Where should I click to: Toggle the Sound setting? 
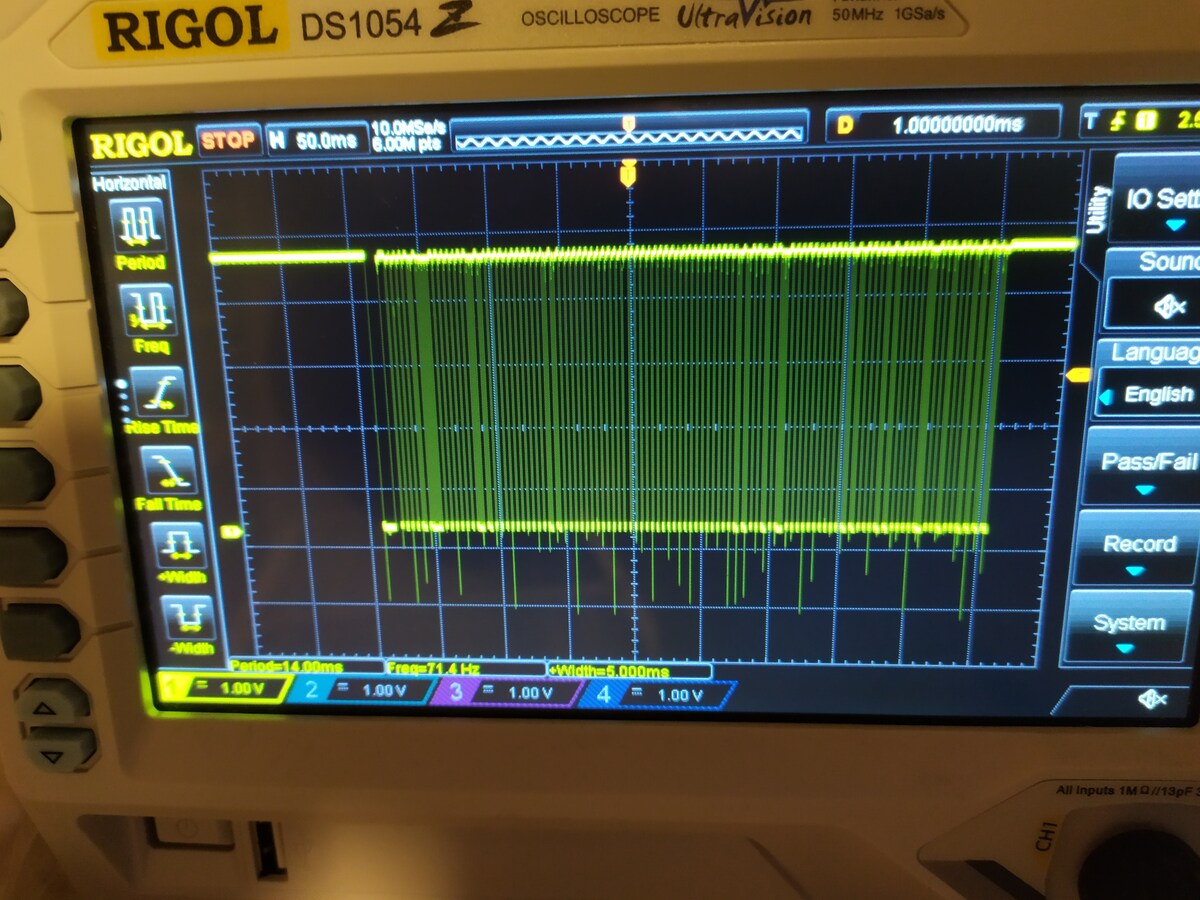[x=1151, y=289]
